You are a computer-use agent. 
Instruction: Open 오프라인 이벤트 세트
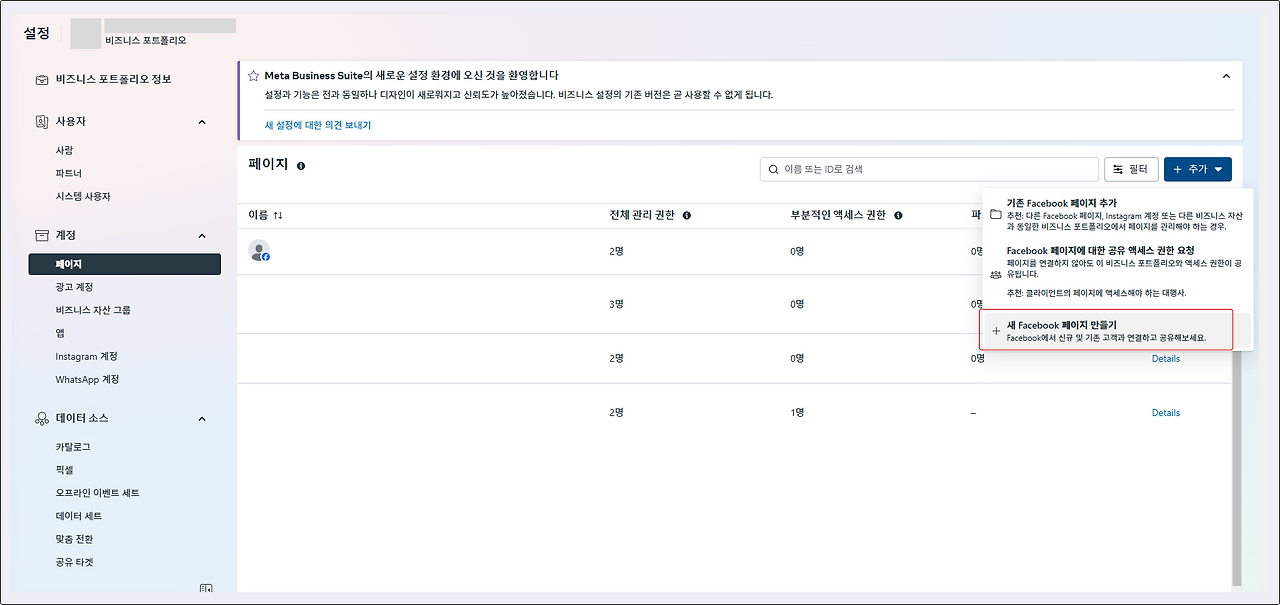click(x=97, y=493)
